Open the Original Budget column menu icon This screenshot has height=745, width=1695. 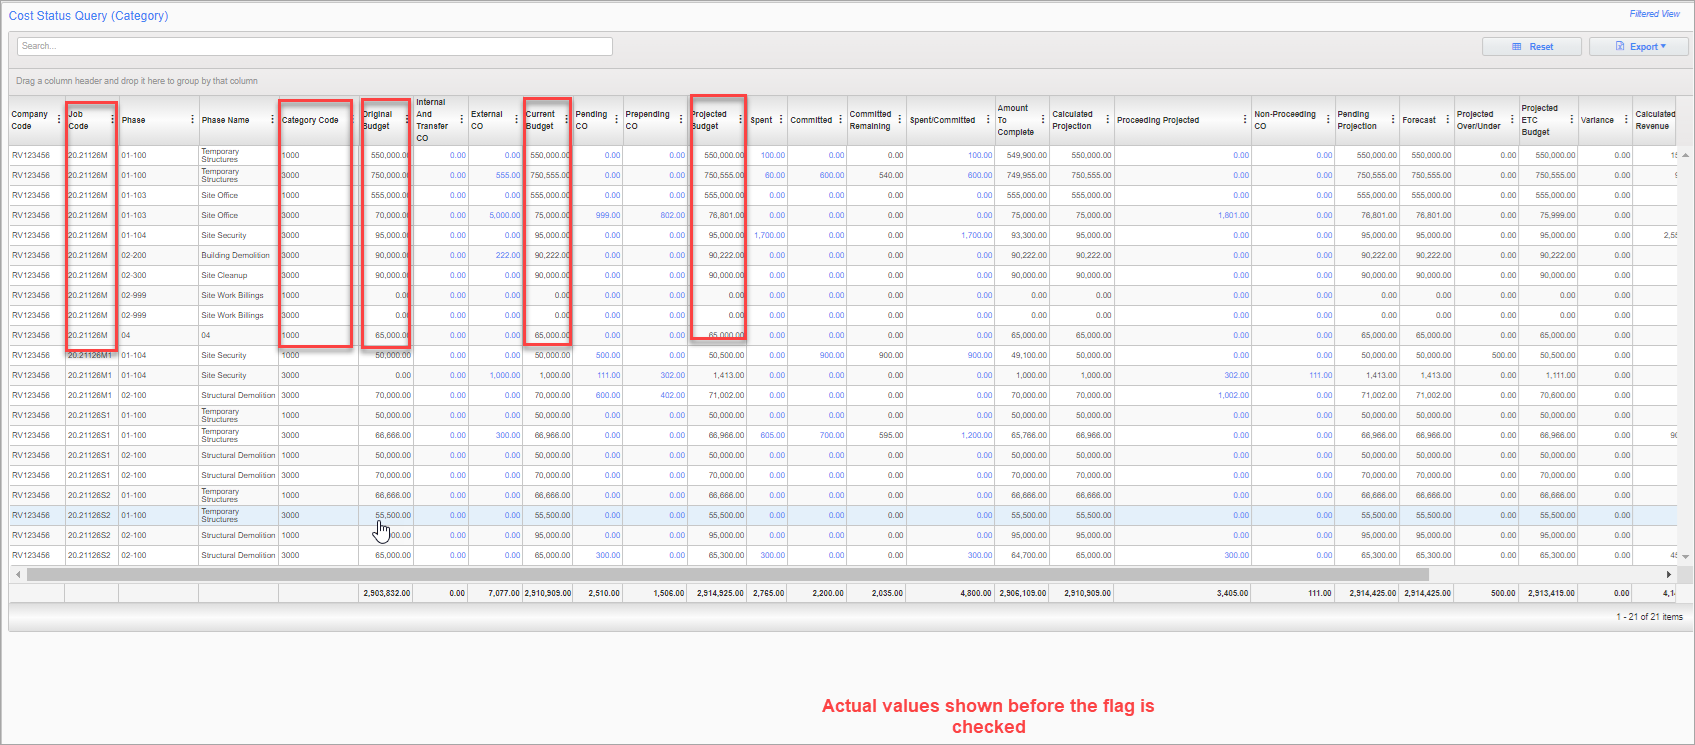pos(407,120)
